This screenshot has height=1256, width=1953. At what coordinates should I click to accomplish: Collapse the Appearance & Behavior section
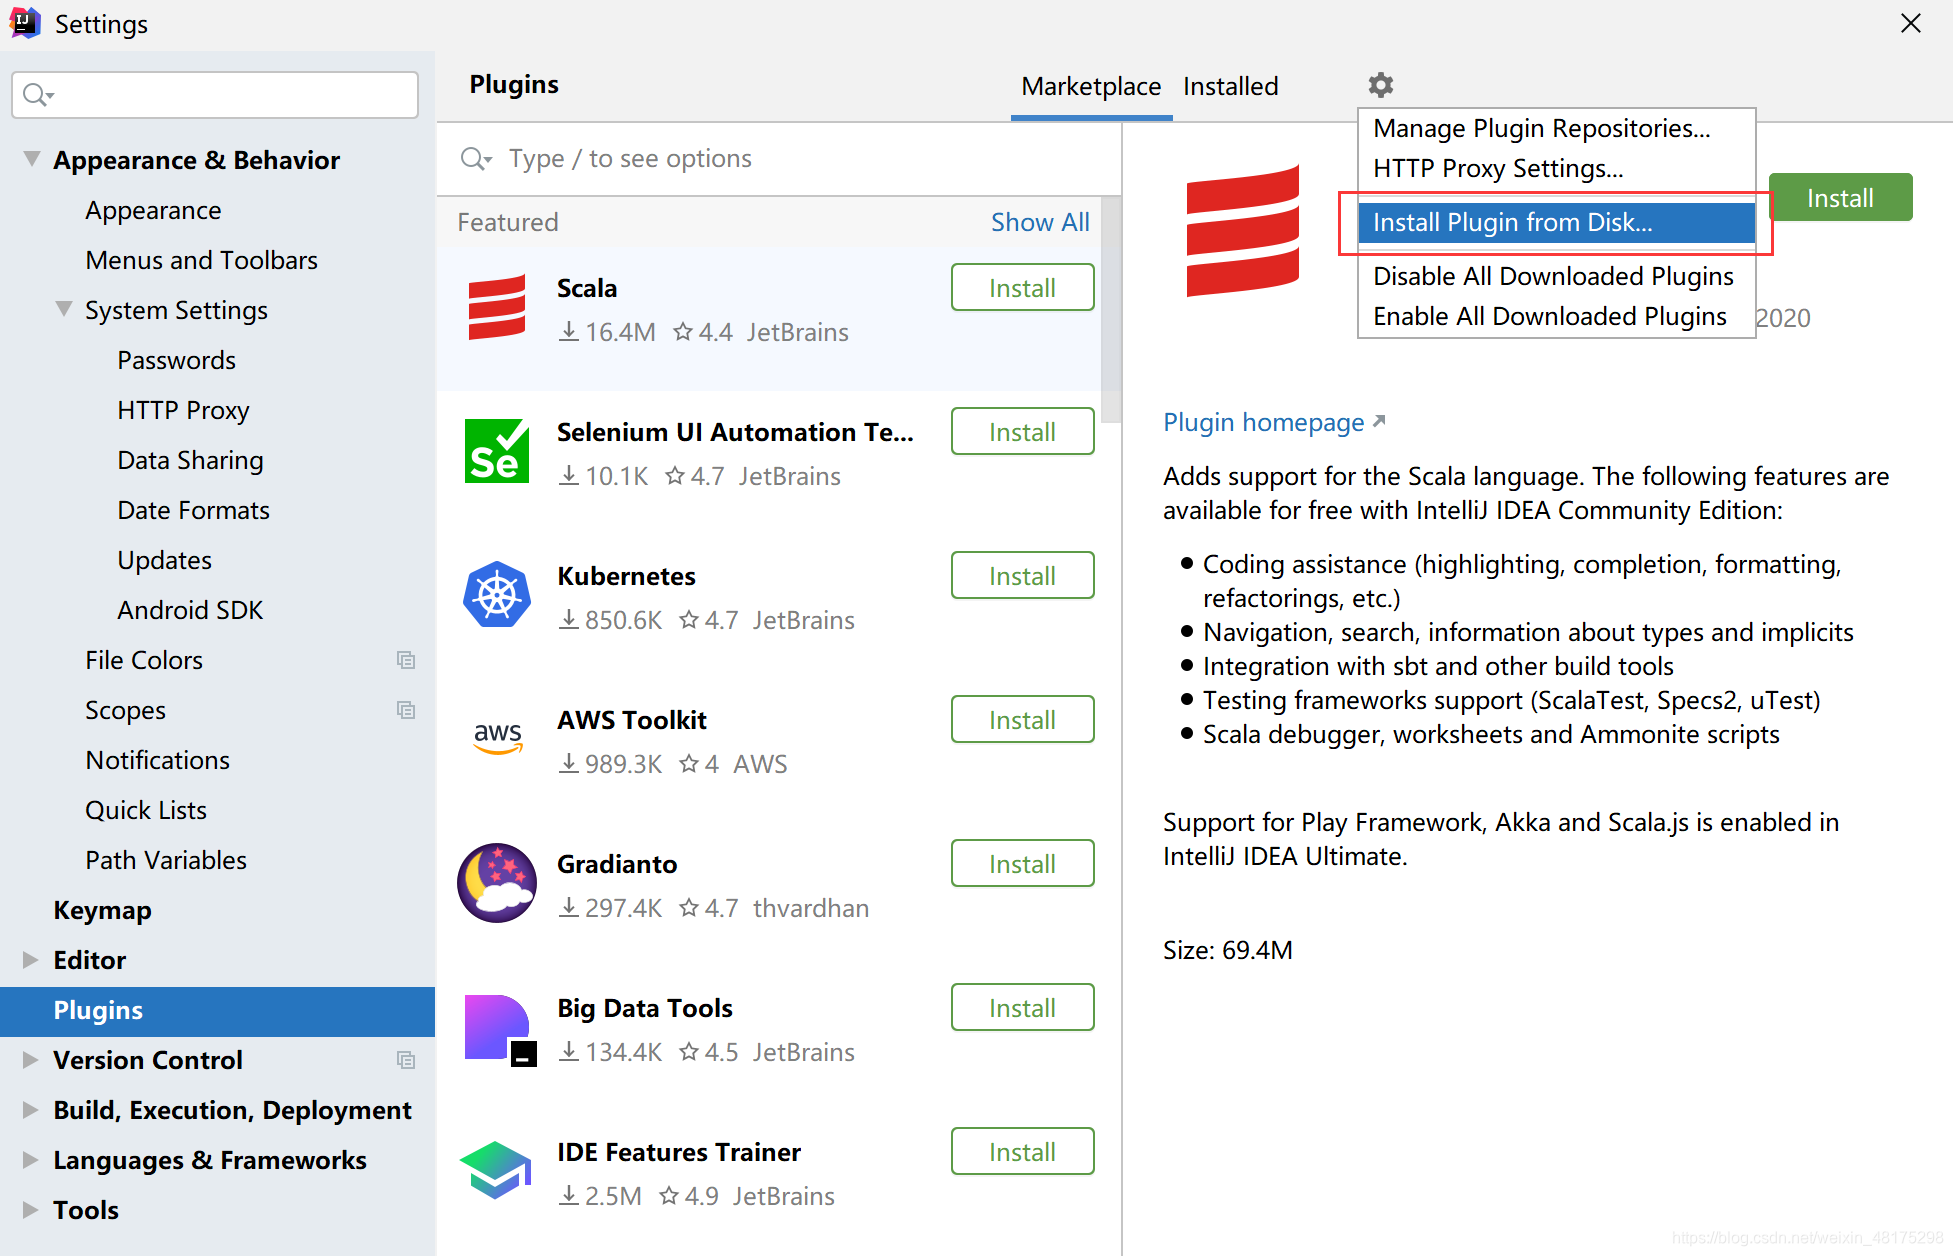coord(32,159)
